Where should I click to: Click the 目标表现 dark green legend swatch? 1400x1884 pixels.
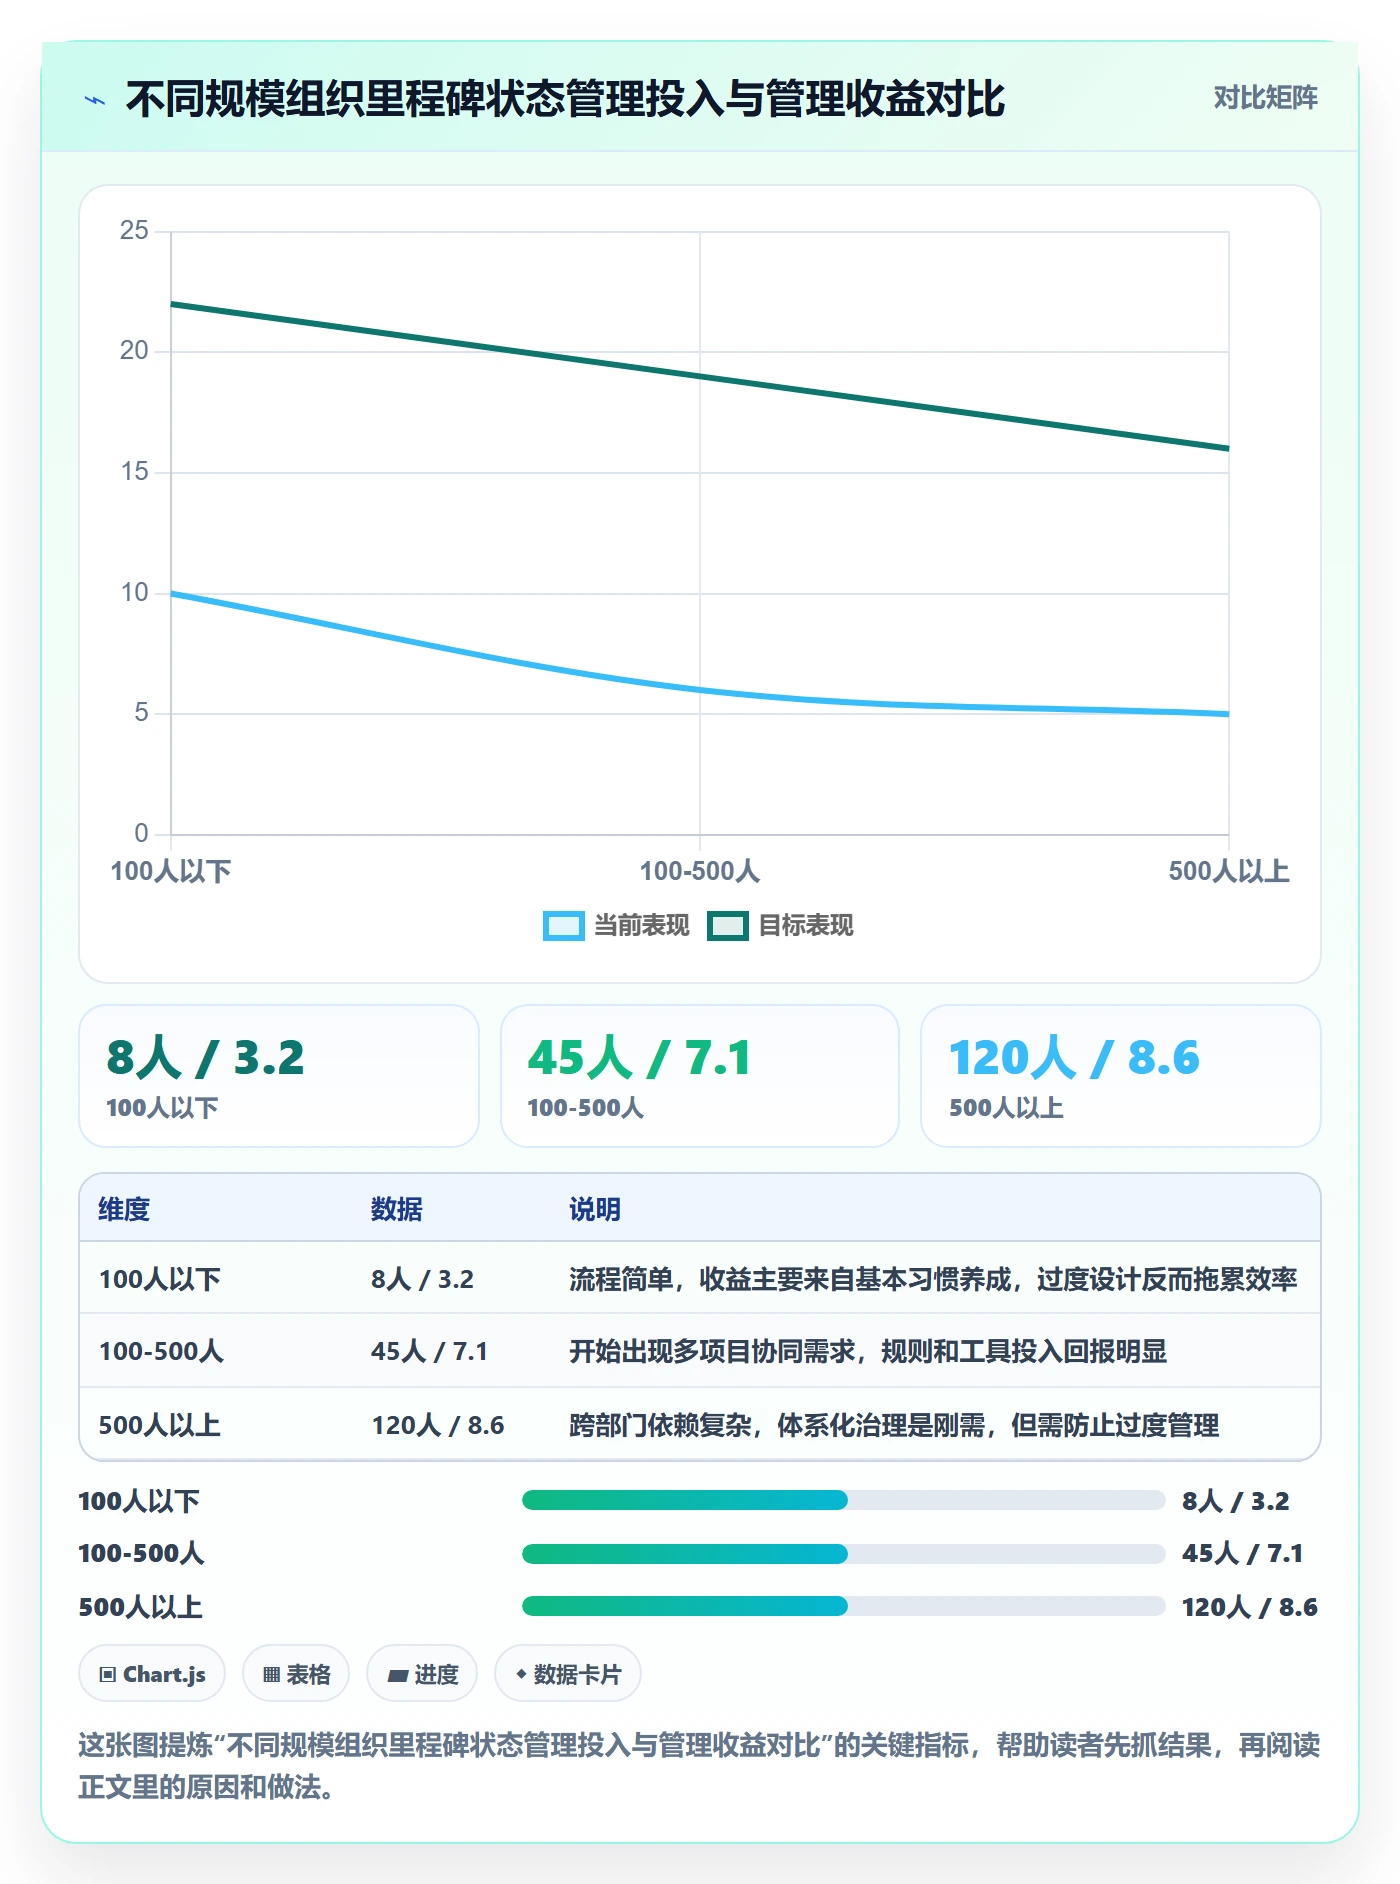[727, 926]
